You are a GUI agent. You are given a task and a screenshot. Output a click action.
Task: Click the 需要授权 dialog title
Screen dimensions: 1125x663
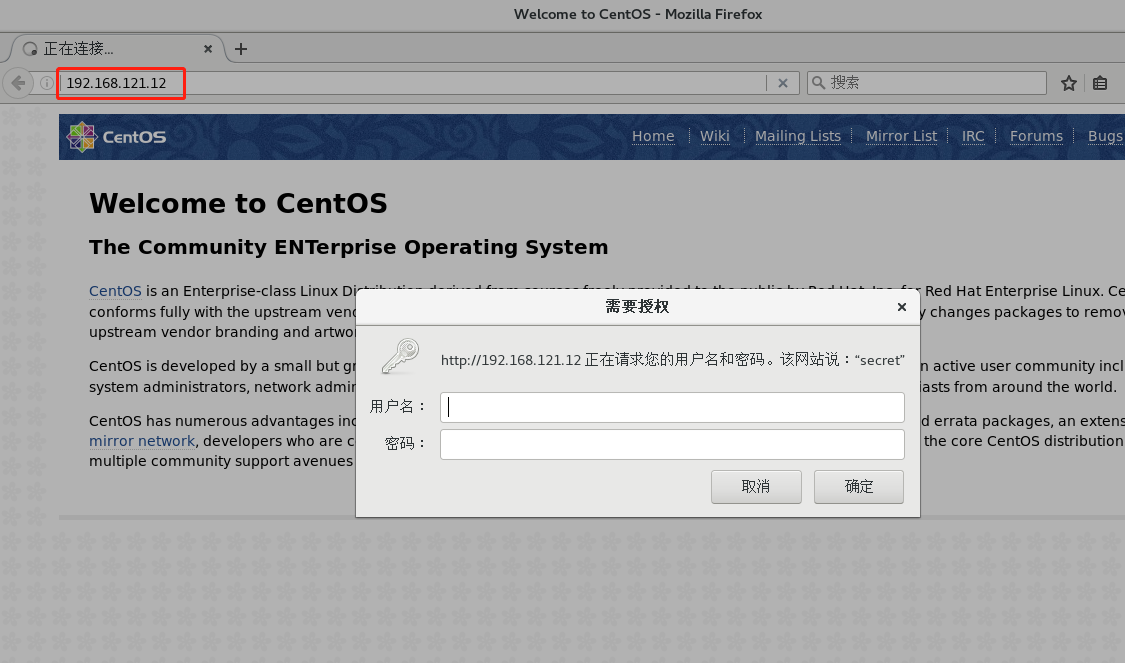(x=637, y=307)
